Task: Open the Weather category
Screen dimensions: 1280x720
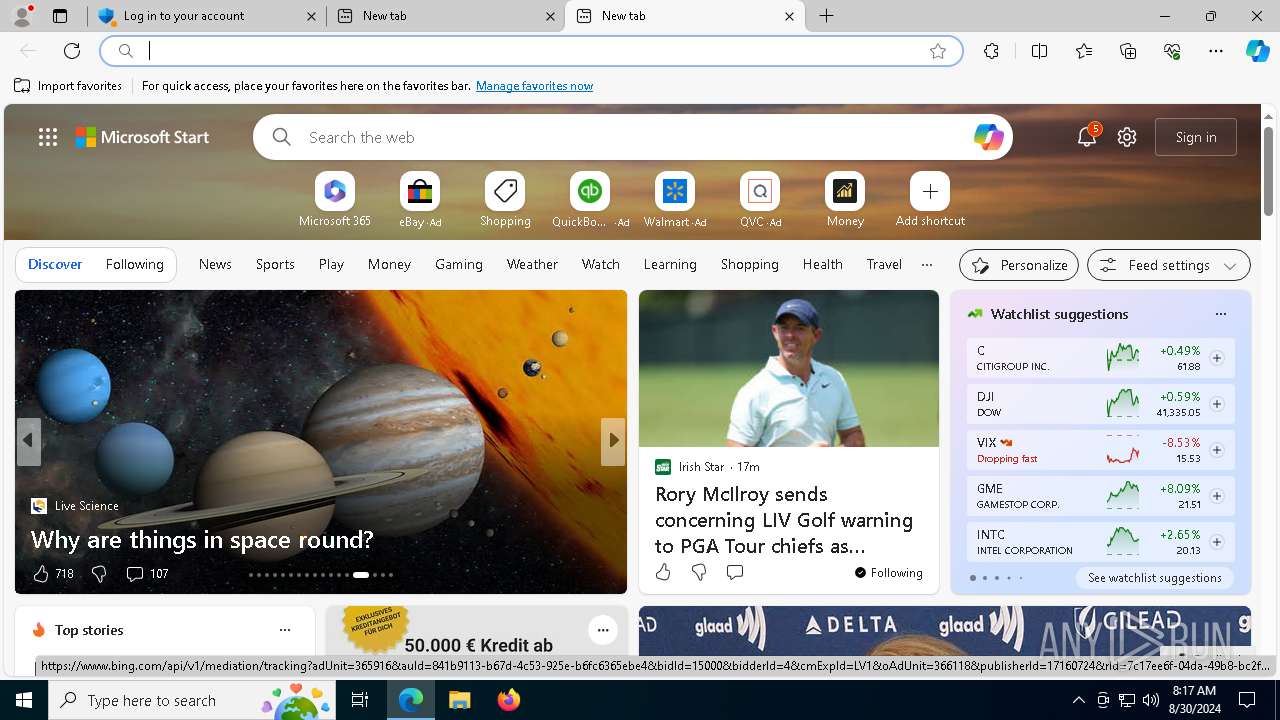Action: click(532, 264)
